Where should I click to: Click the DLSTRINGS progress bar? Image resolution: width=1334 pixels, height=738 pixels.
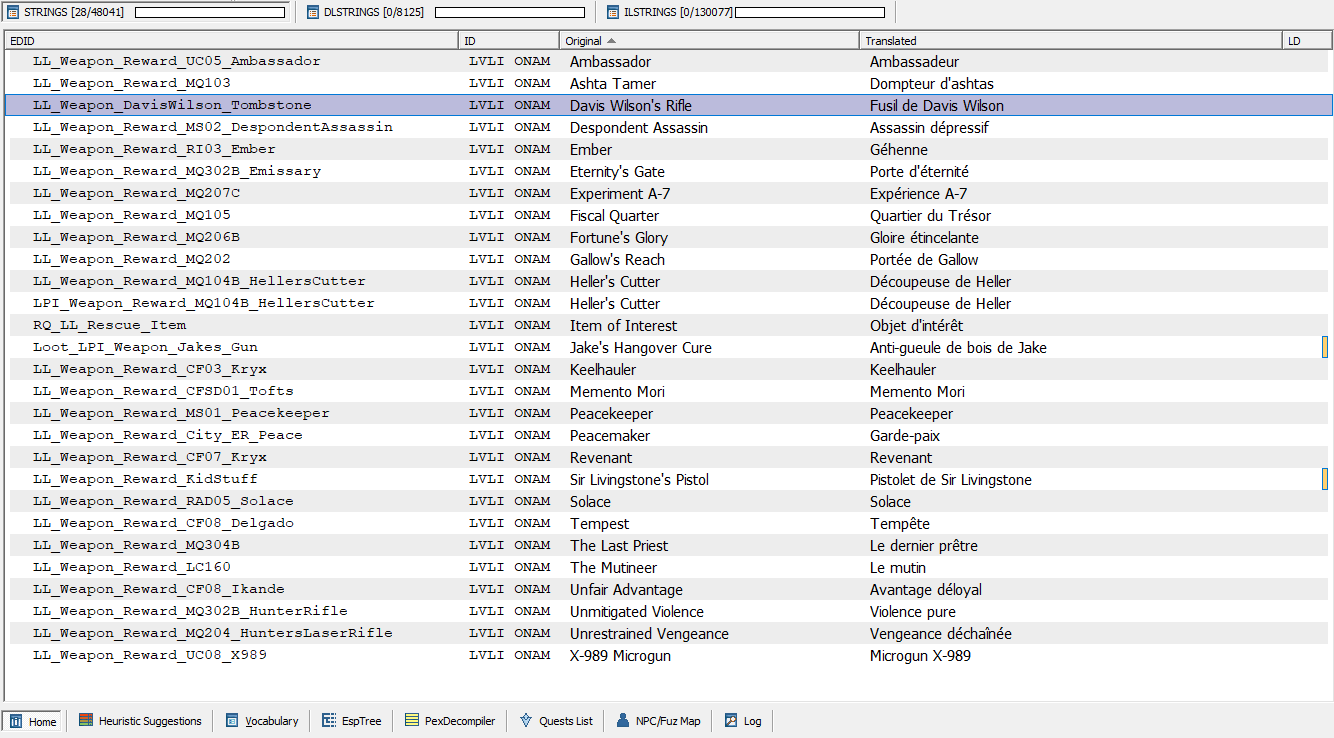click(510, 12)
